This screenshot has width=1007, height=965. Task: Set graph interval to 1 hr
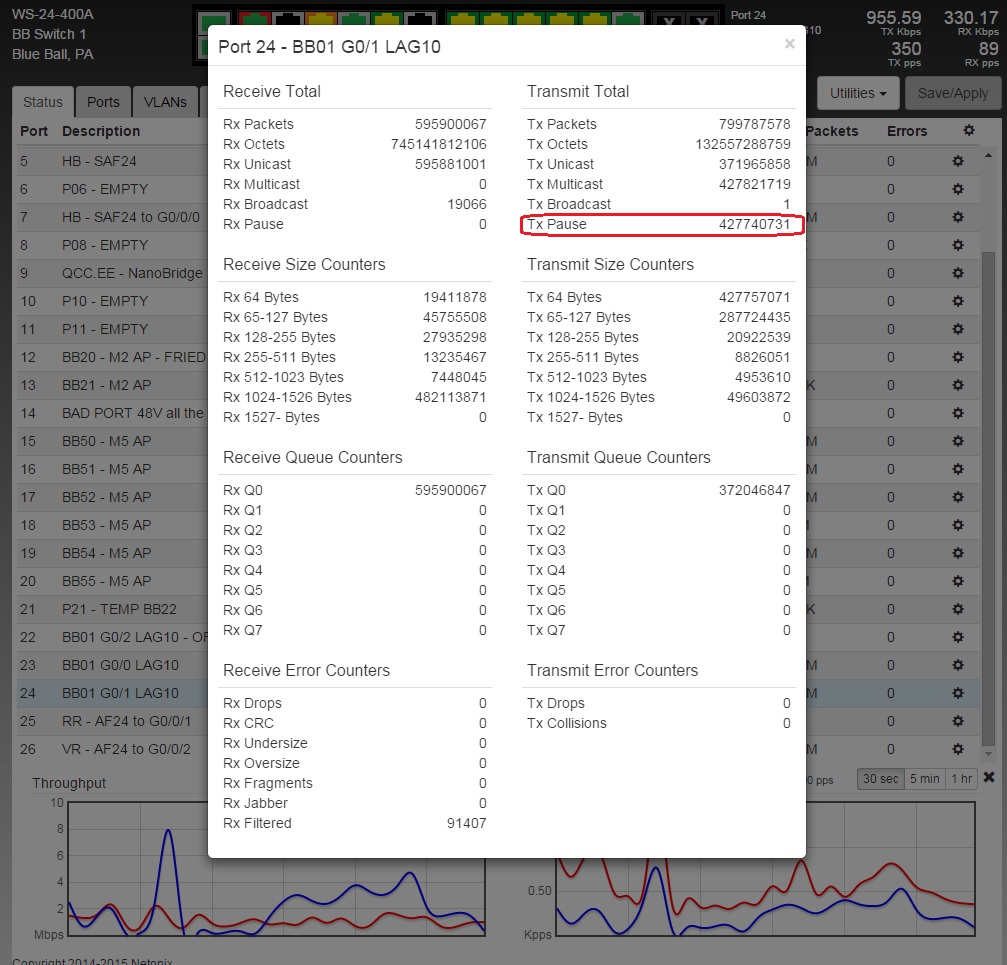coord(962,779)
